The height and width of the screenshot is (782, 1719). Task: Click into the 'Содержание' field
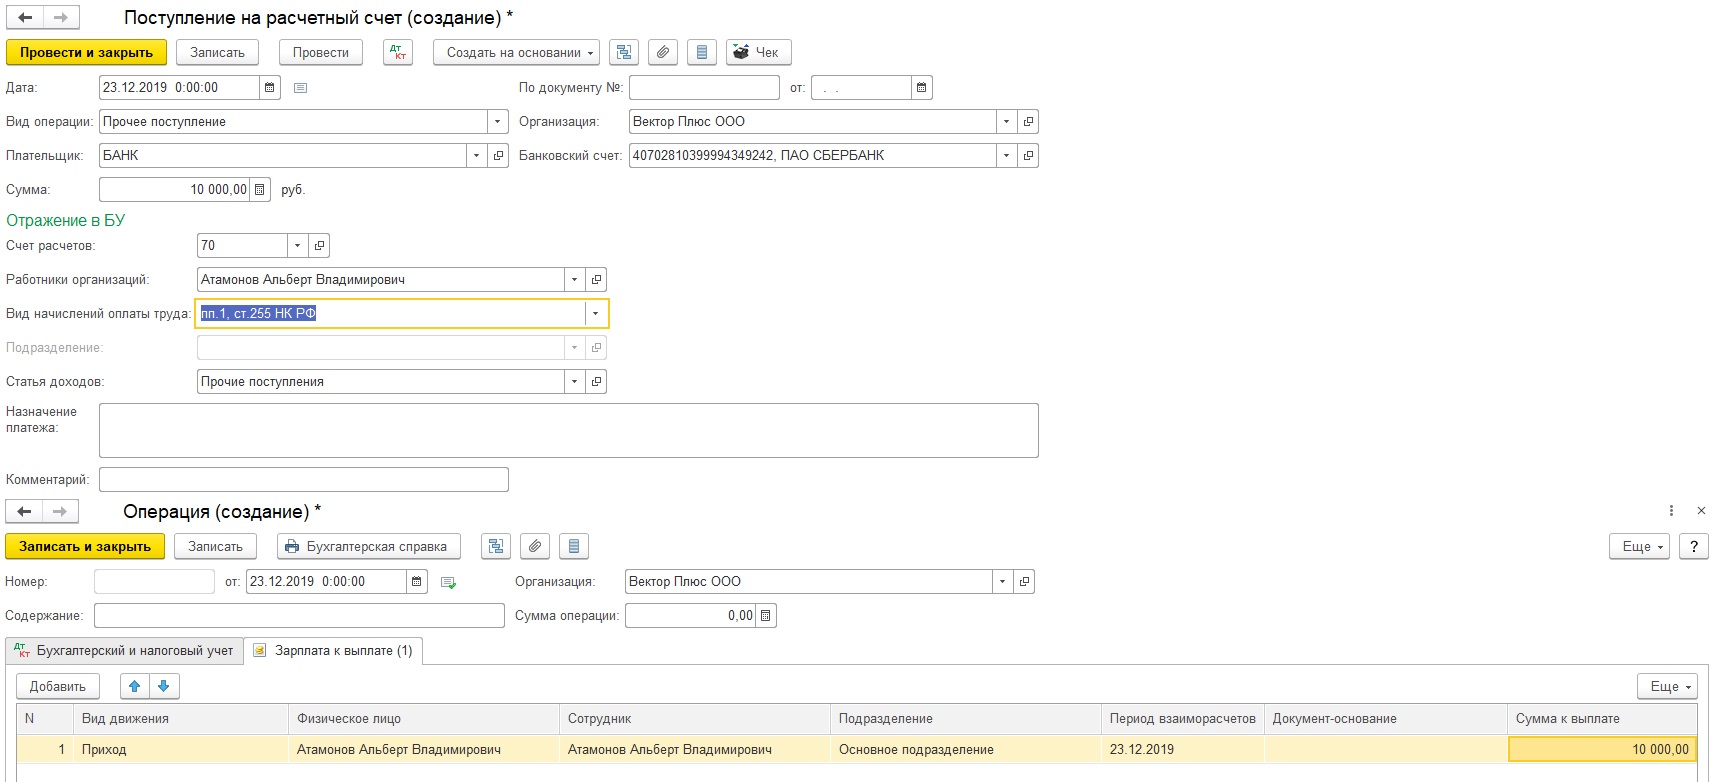pos(299,615)
